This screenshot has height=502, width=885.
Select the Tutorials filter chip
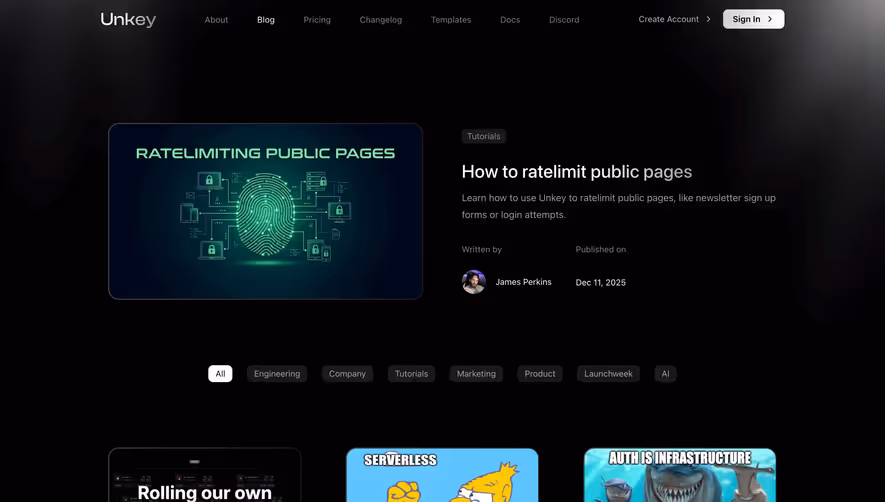[x=411, y=374]
